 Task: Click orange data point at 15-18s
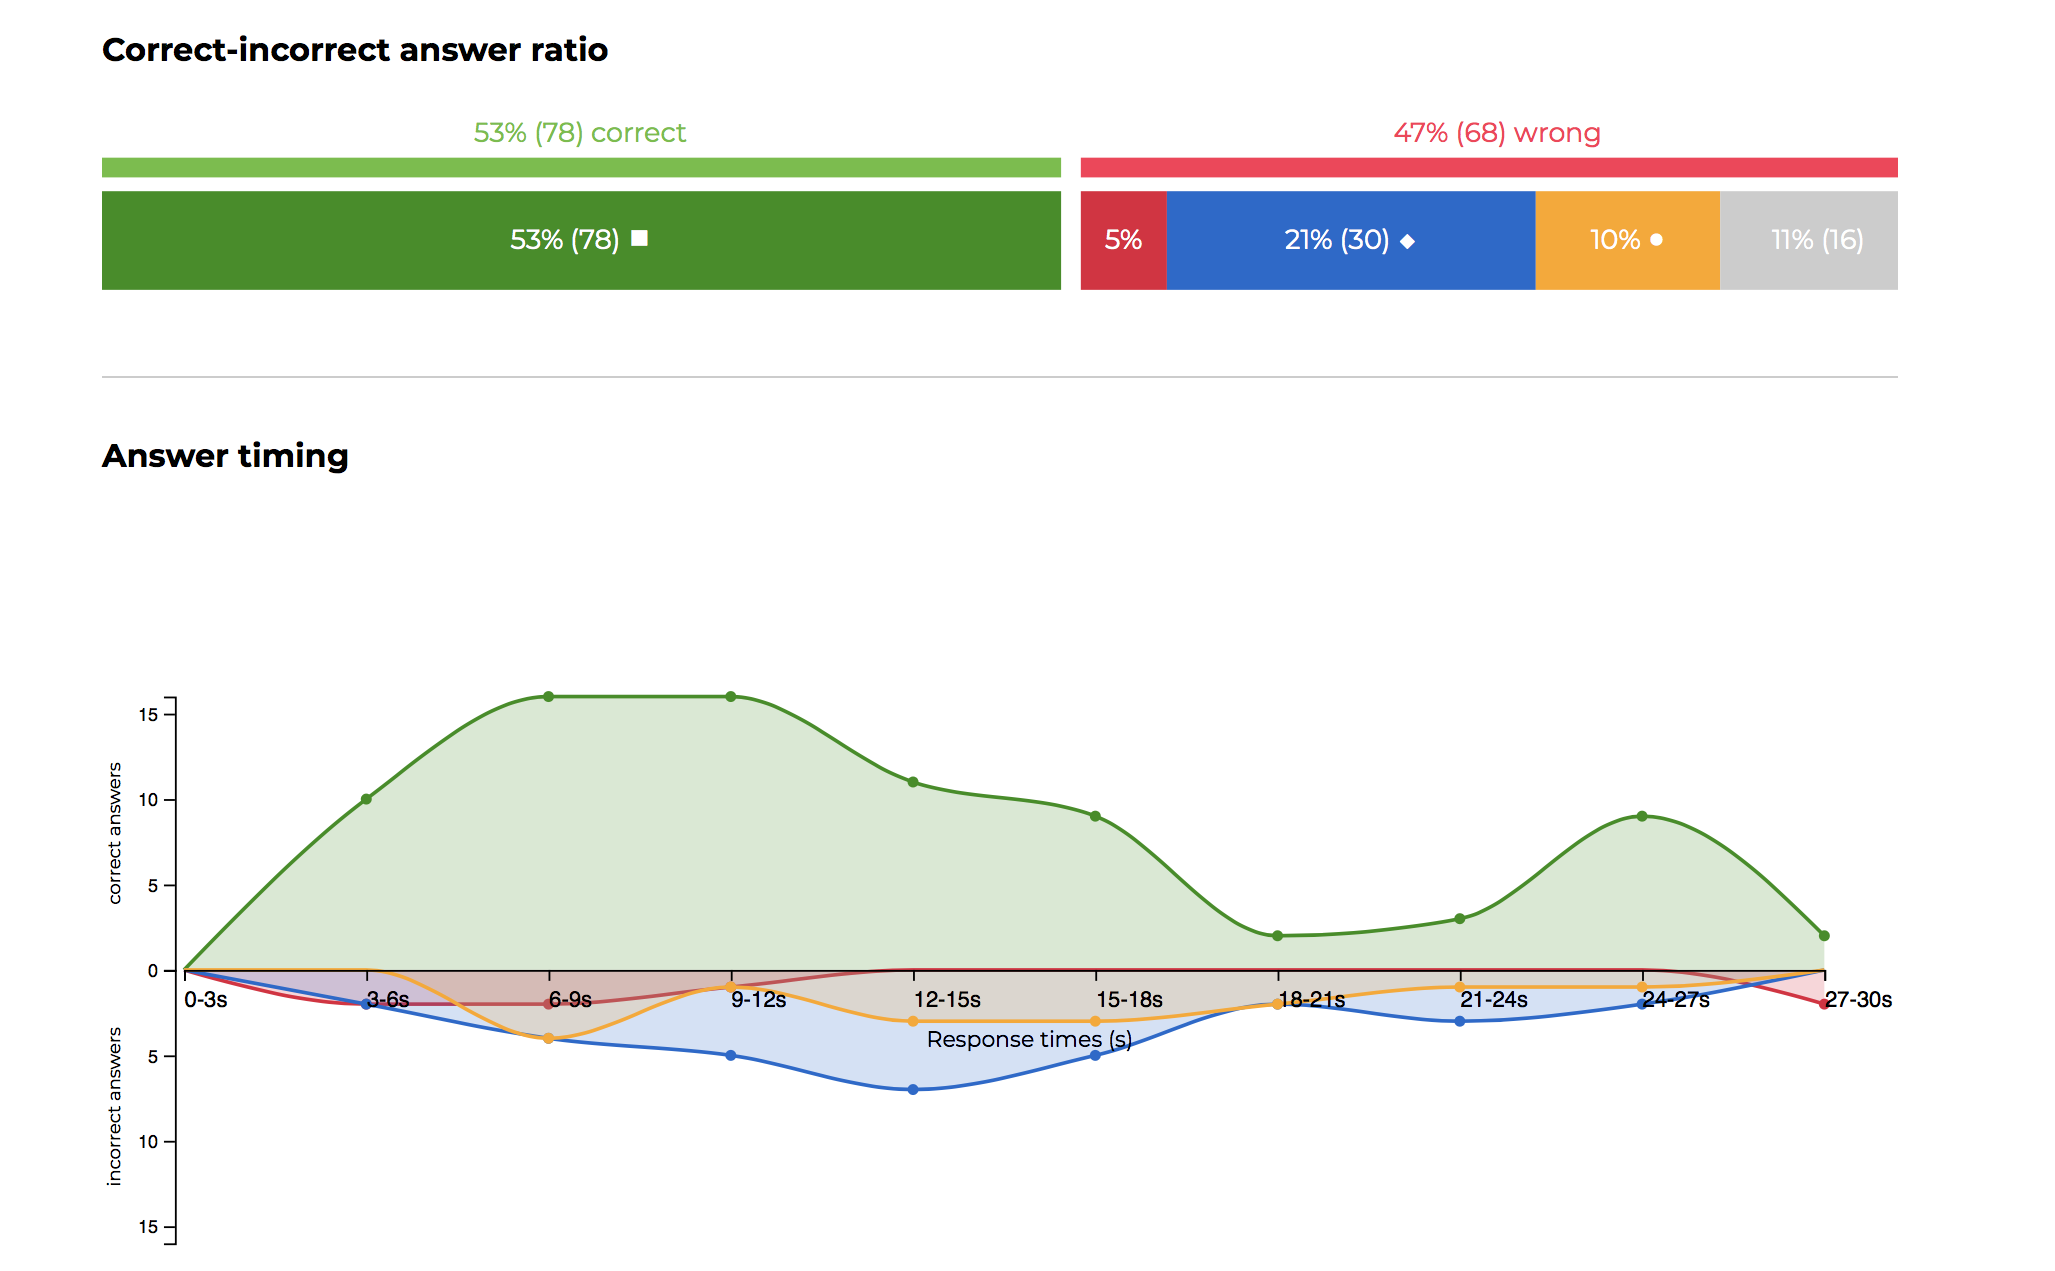pos(1095,1021)
